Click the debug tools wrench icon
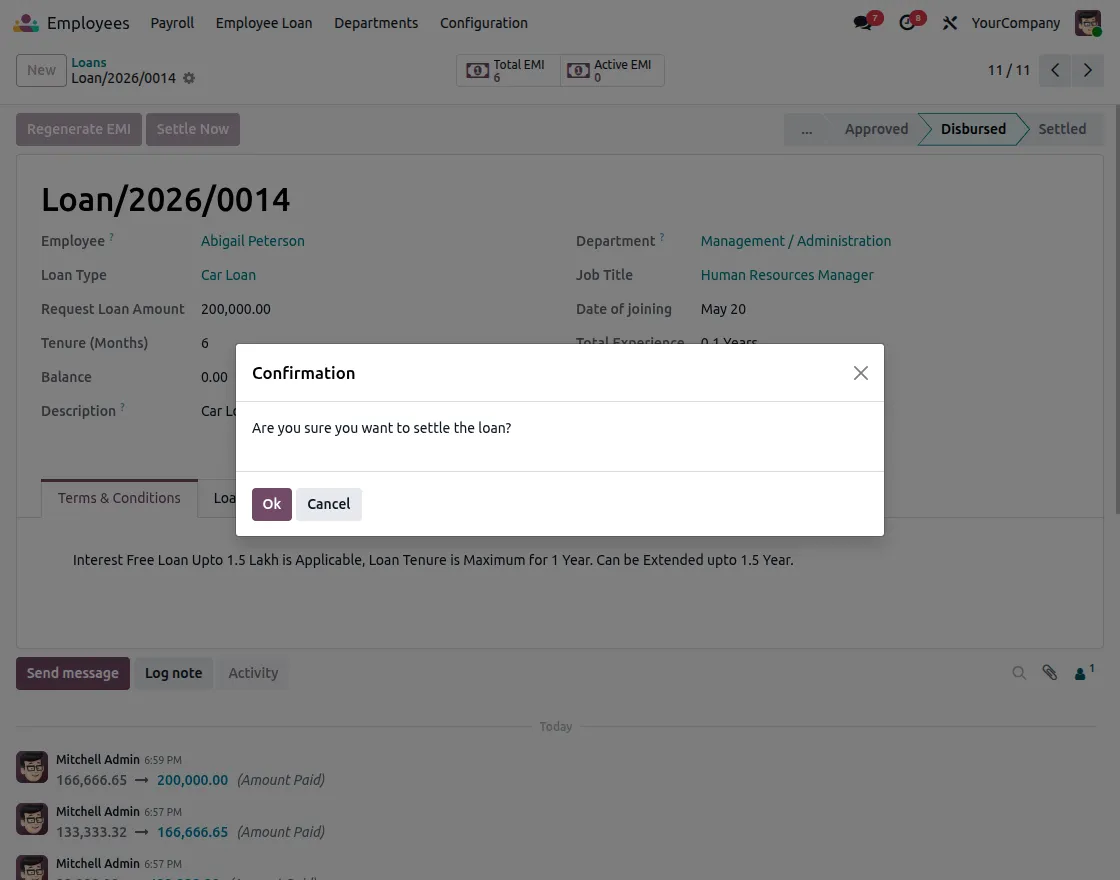Image resolution: width=1120 pixels, height=880 pixels. click(949, 23)
